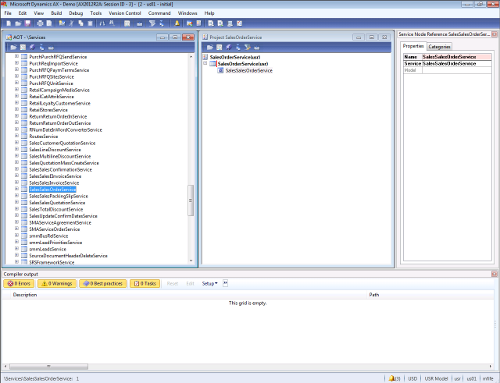Image resolution: width=500 pixels, height=383 pixels.
Task: Click the Cut scissors icon in main toolbar
Action: pyautogui.click(x=71, y=23)
